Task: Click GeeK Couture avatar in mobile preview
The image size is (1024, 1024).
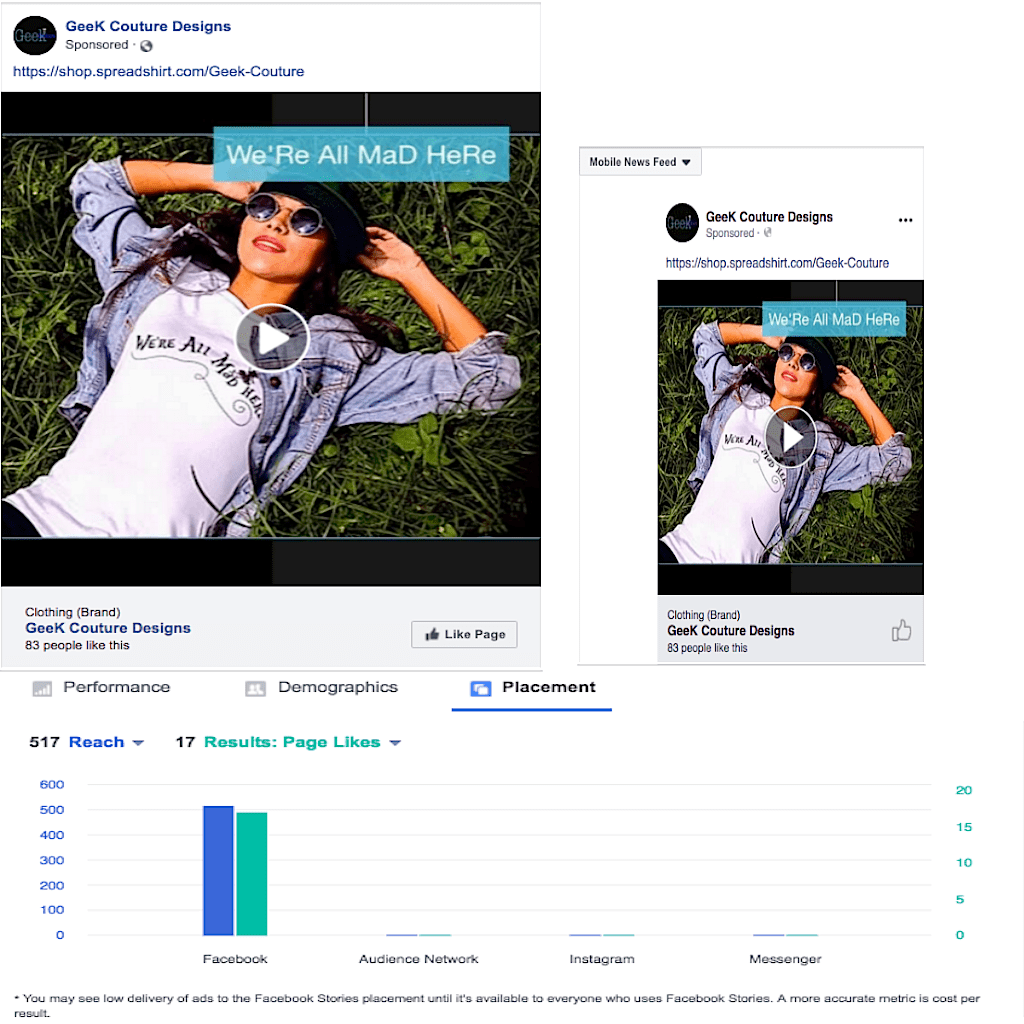Action: coord(682,223)
